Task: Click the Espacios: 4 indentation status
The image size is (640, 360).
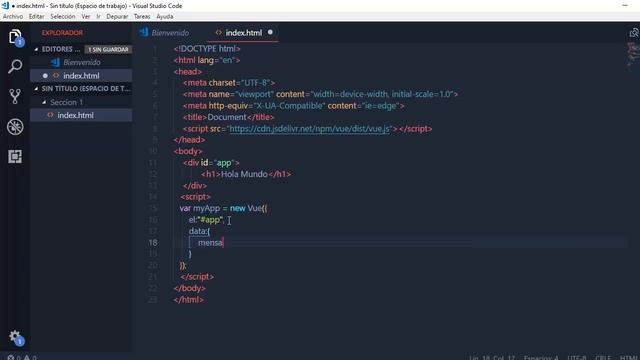Action: click(x=541, y=358)
